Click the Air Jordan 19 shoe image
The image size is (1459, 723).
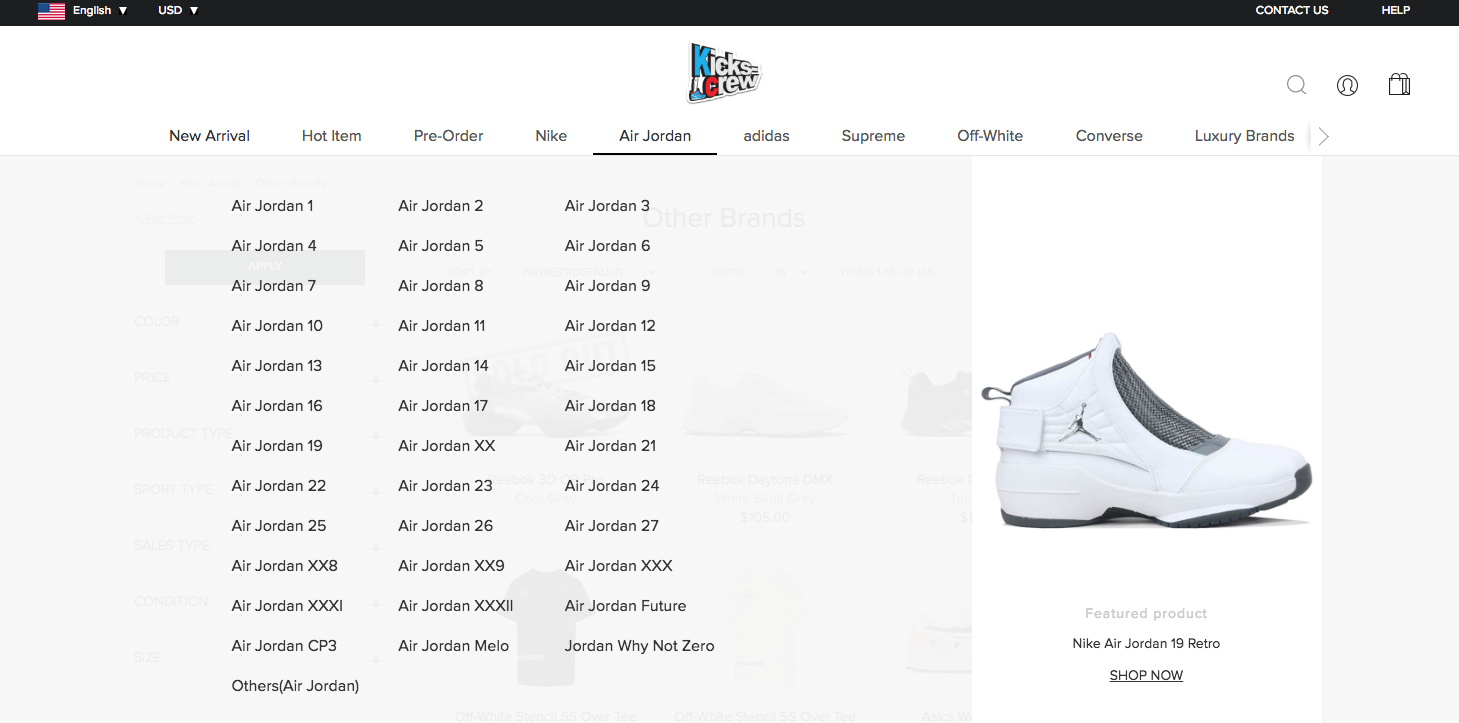click(1146, 429)
